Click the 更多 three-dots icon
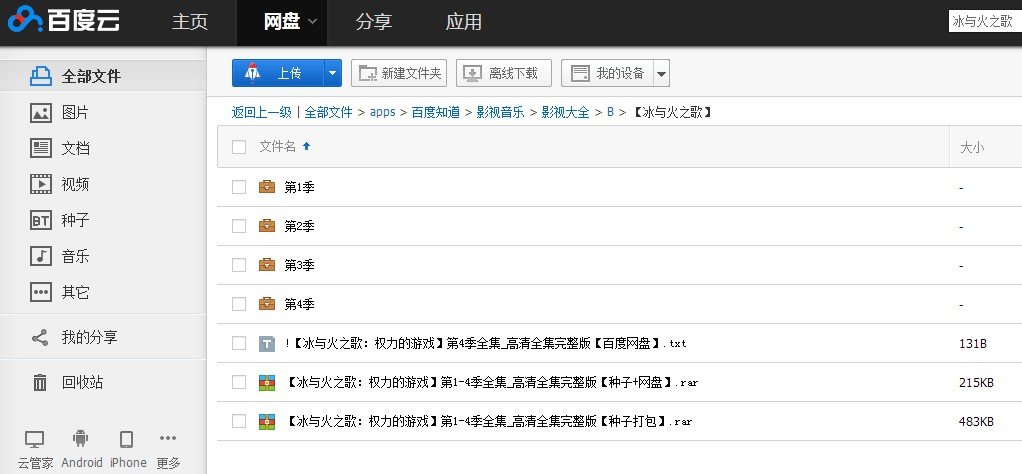This screenshot has height=474, width=1022. (x=168, y=438)
